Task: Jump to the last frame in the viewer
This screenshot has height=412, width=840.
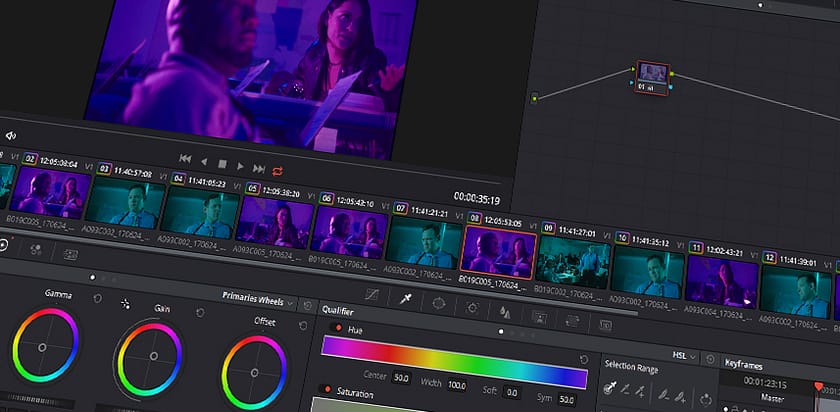Action: click(x=259, y=169)
